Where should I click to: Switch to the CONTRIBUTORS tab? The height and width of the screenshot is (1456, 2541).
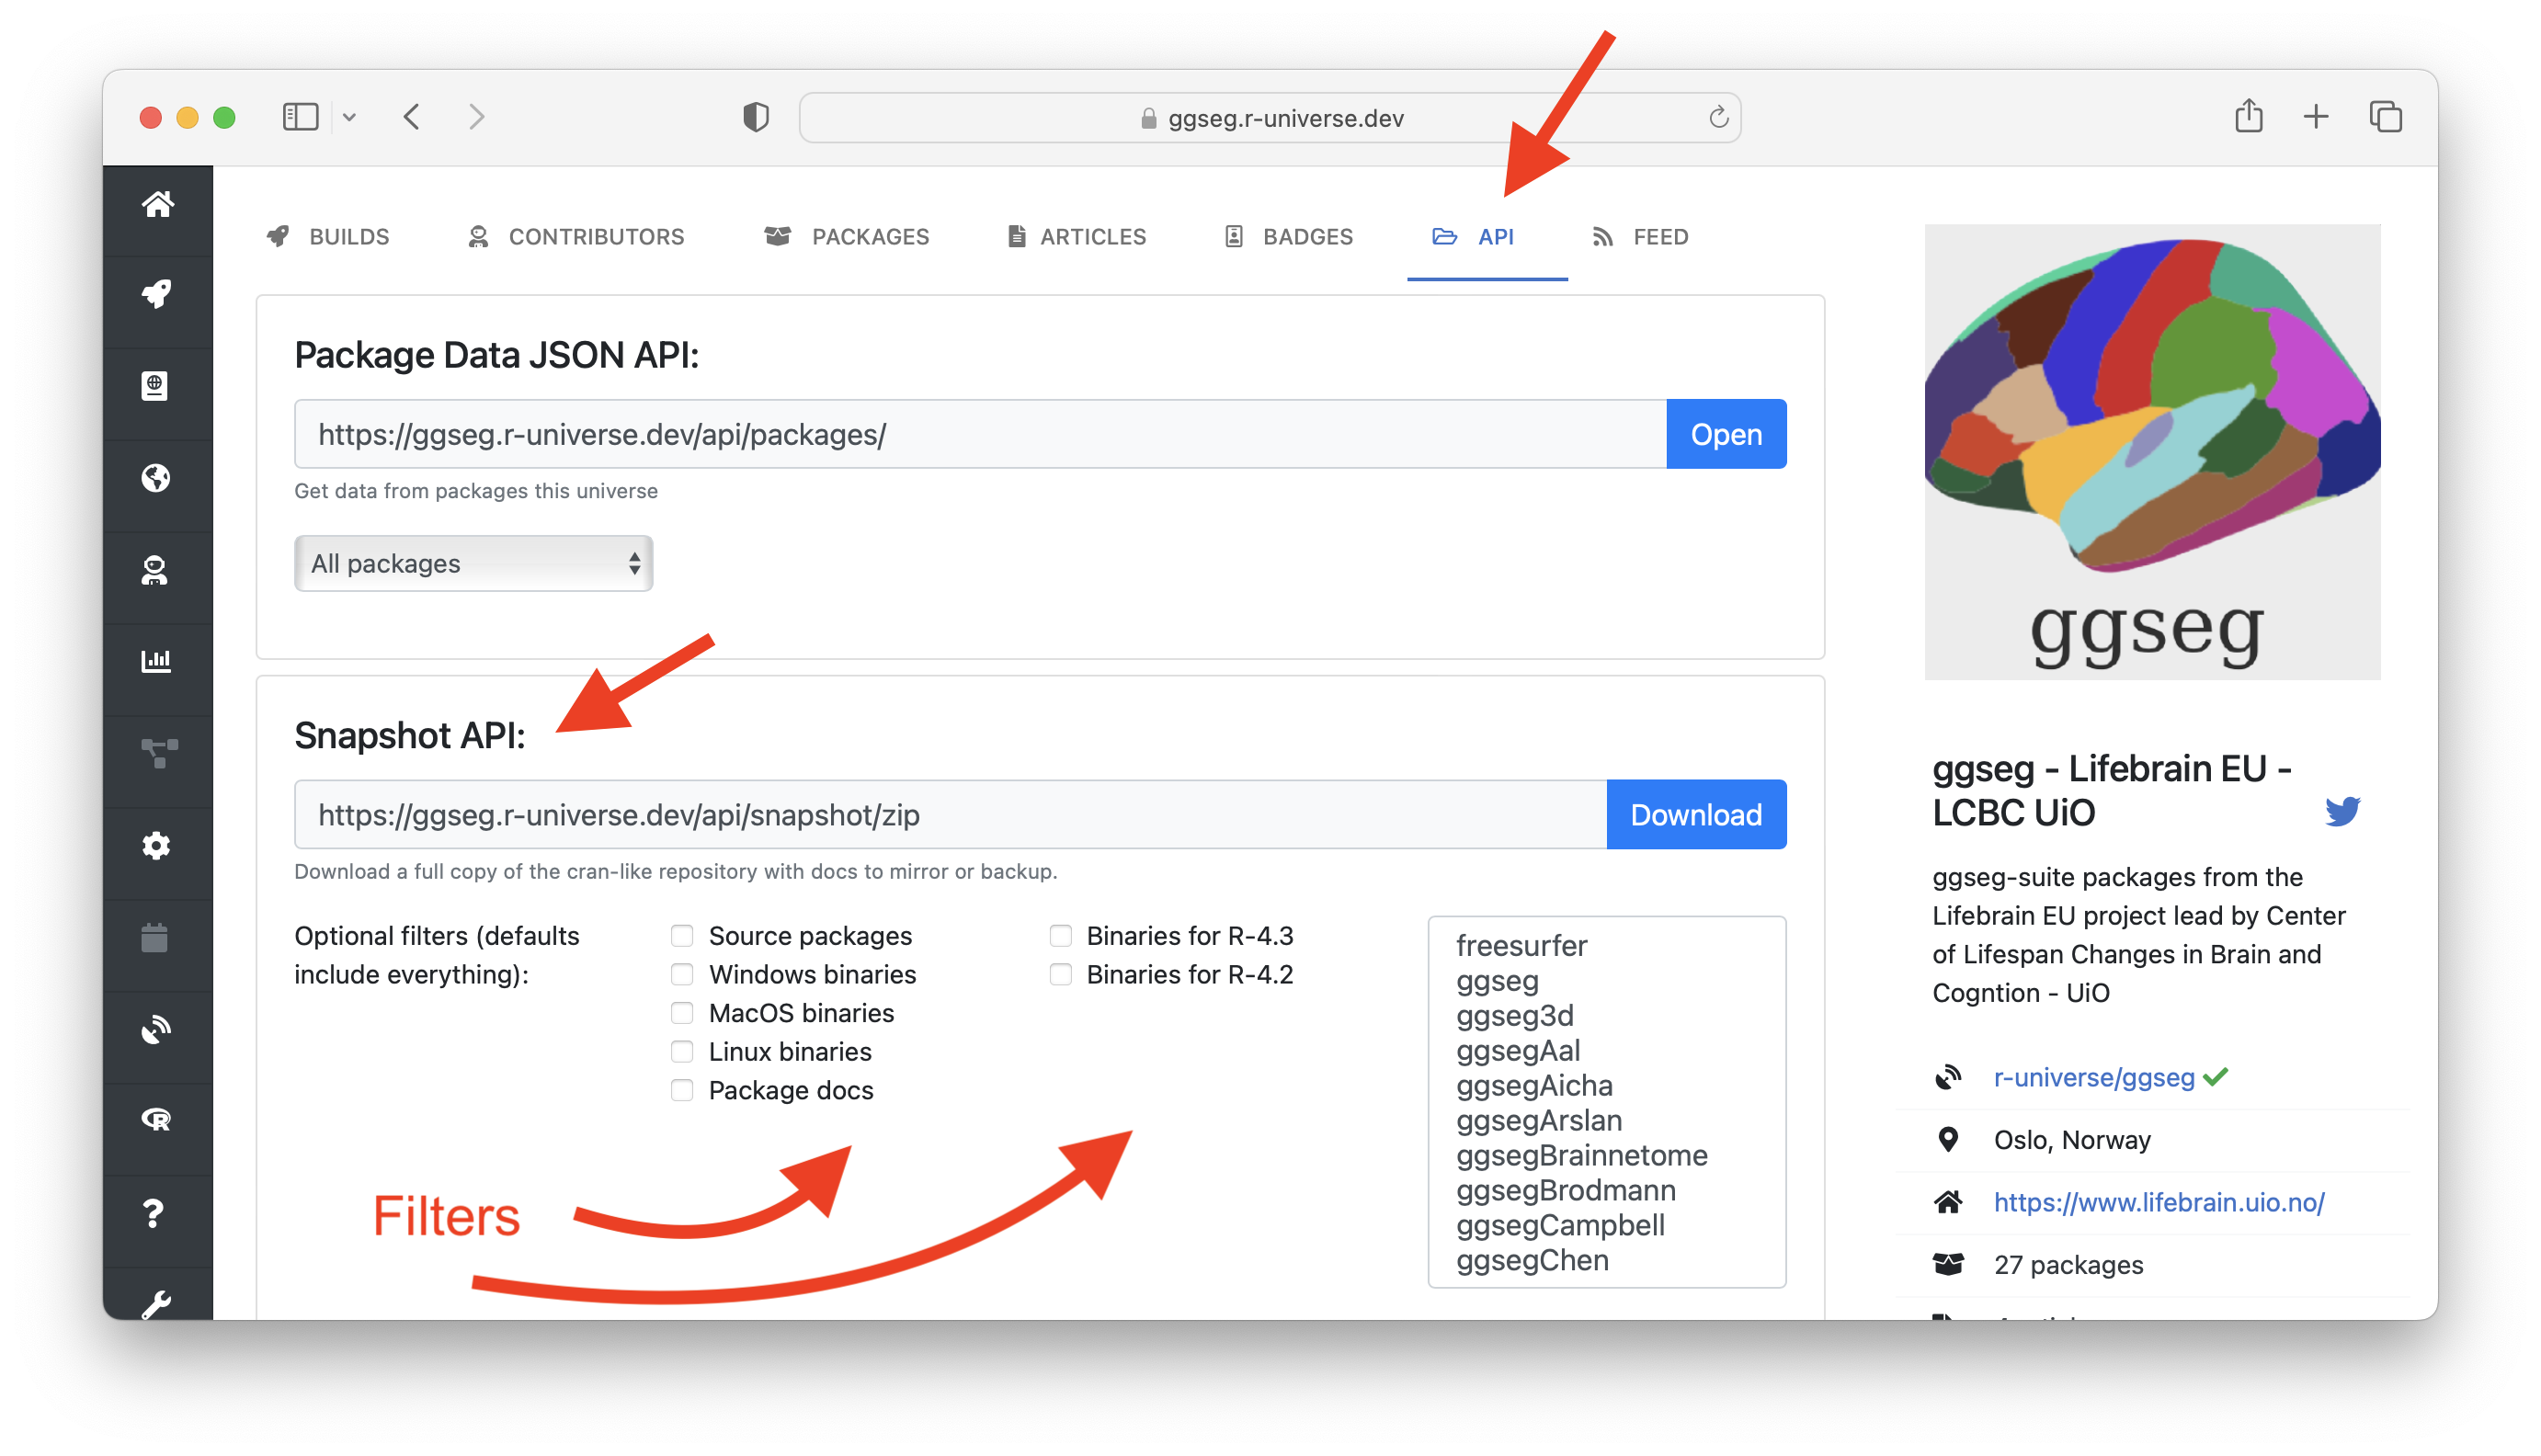[x=595, y=237]
